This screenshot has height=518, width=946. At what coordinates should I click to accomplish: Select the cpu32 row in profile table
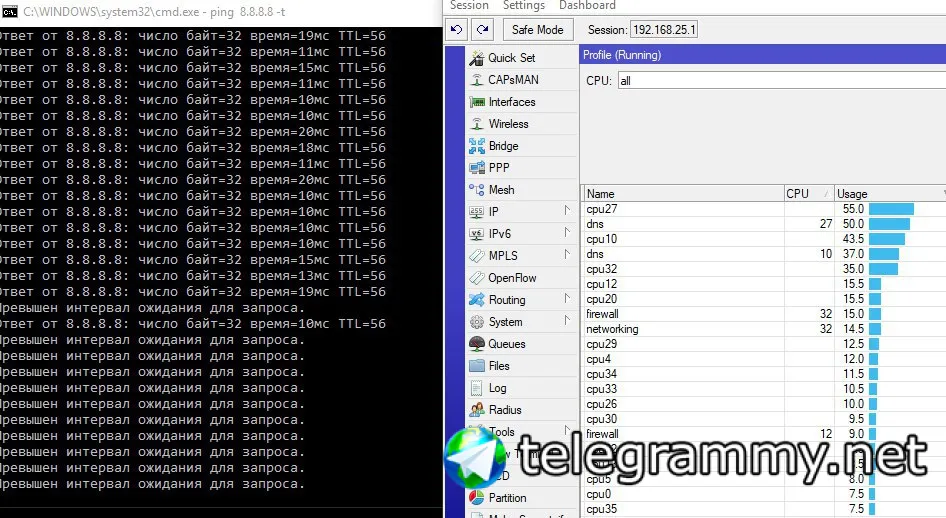(765, 269)
